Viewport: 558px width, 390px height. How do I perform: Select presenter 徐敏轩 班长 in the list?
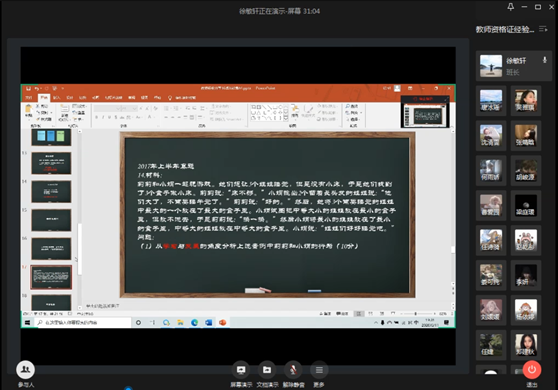[x=514, y=65]
